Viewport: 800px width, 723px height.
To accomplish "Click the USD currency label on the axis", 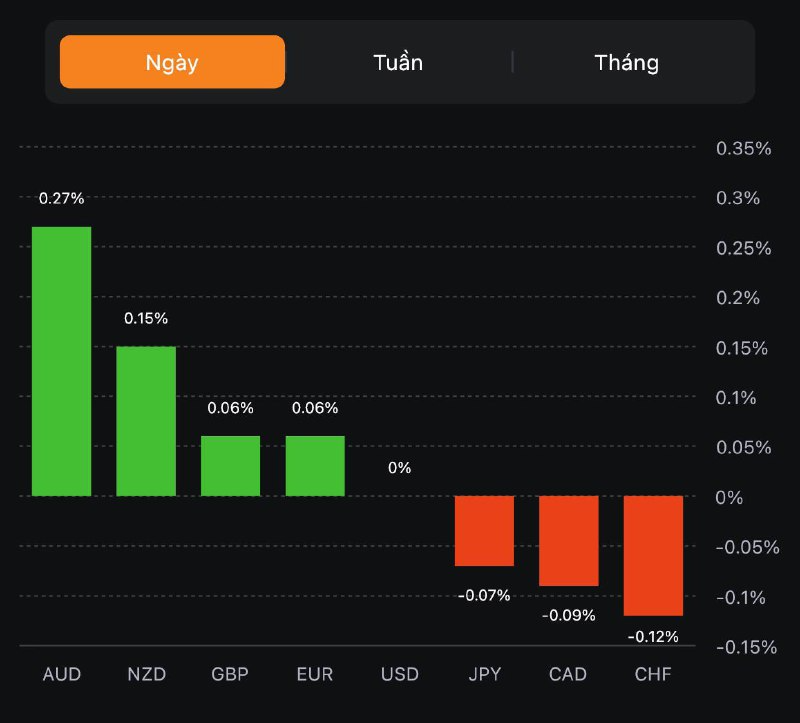I will [400, 674].
